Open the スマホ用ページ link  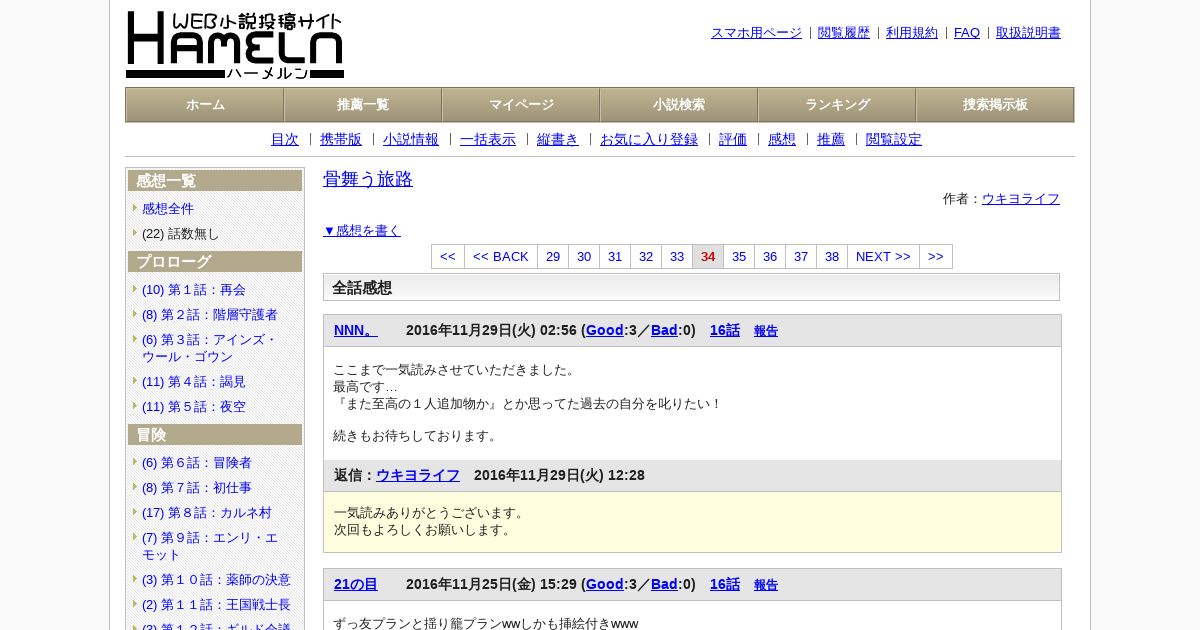click(x=756, y=32)
